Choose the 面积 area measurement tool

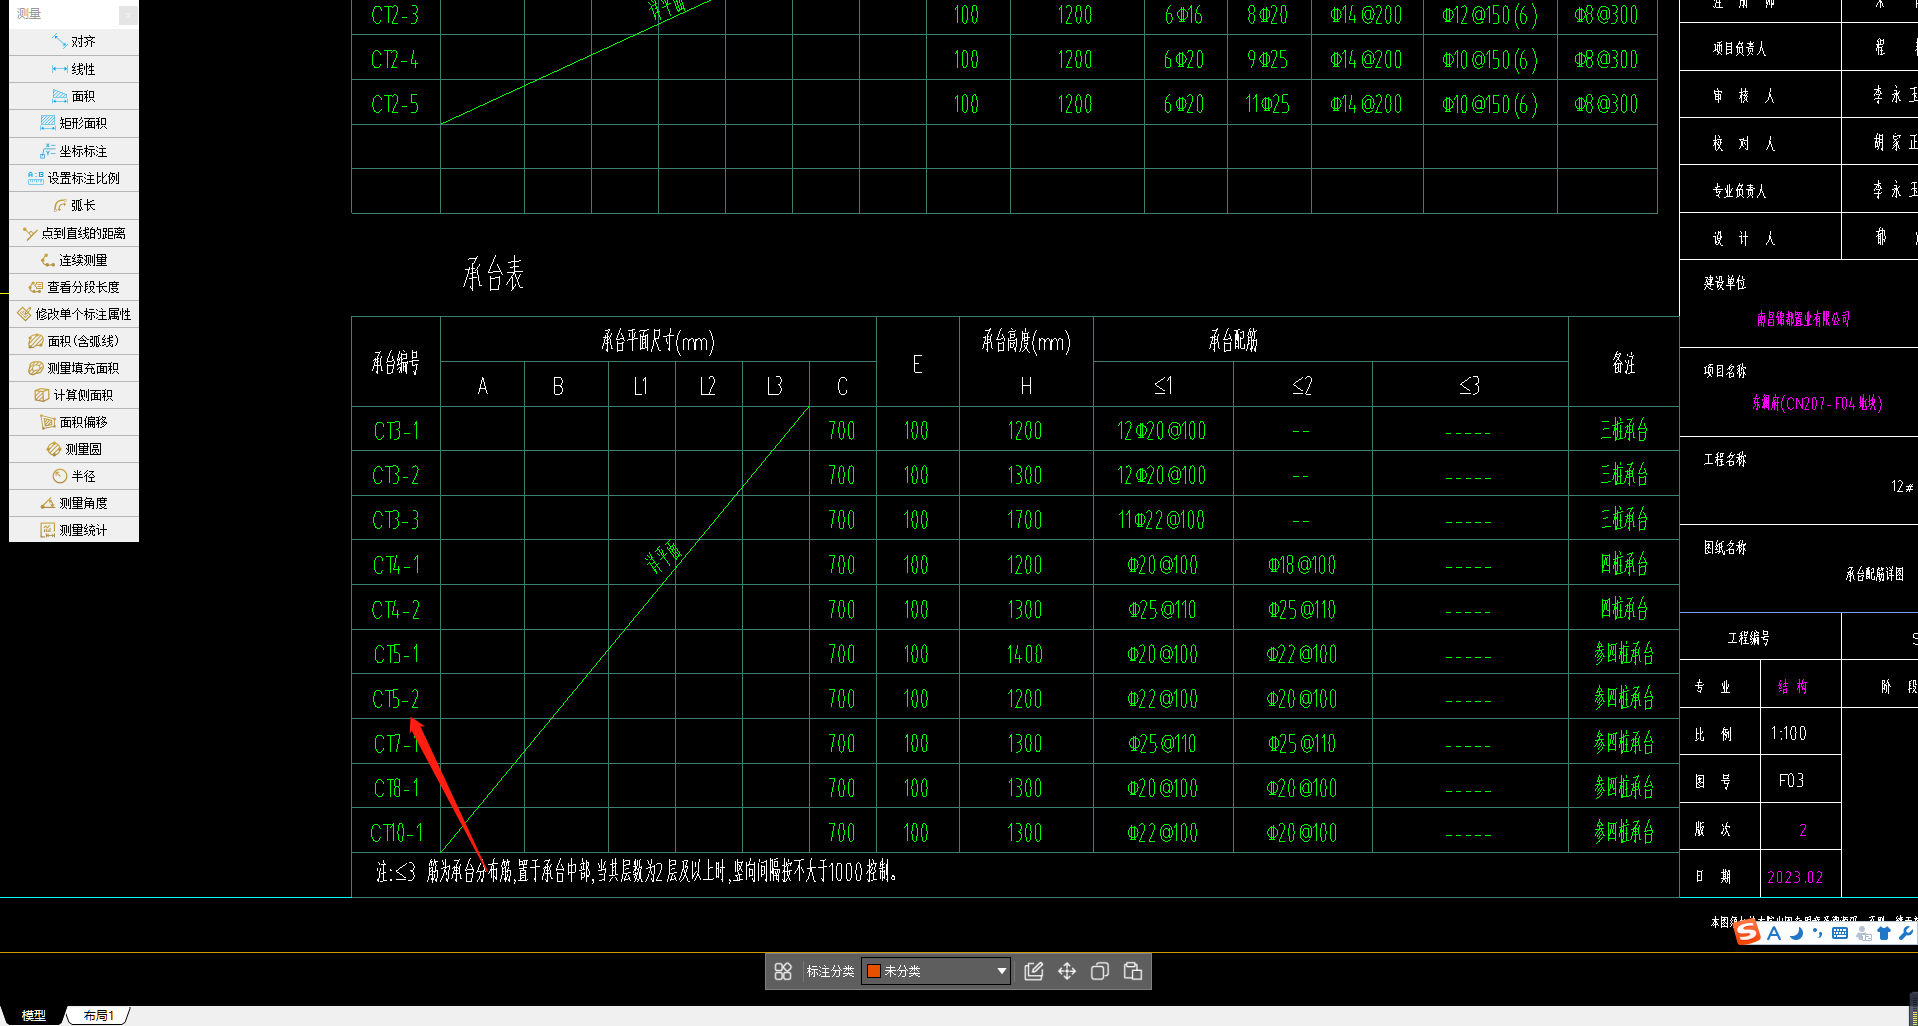click(x=74, y=96)
